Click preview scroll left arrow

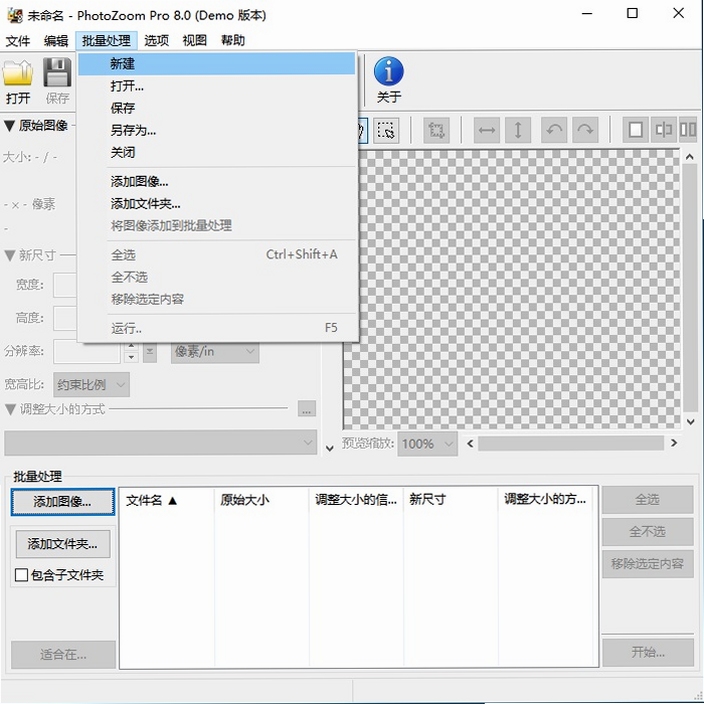pos(470,444)
